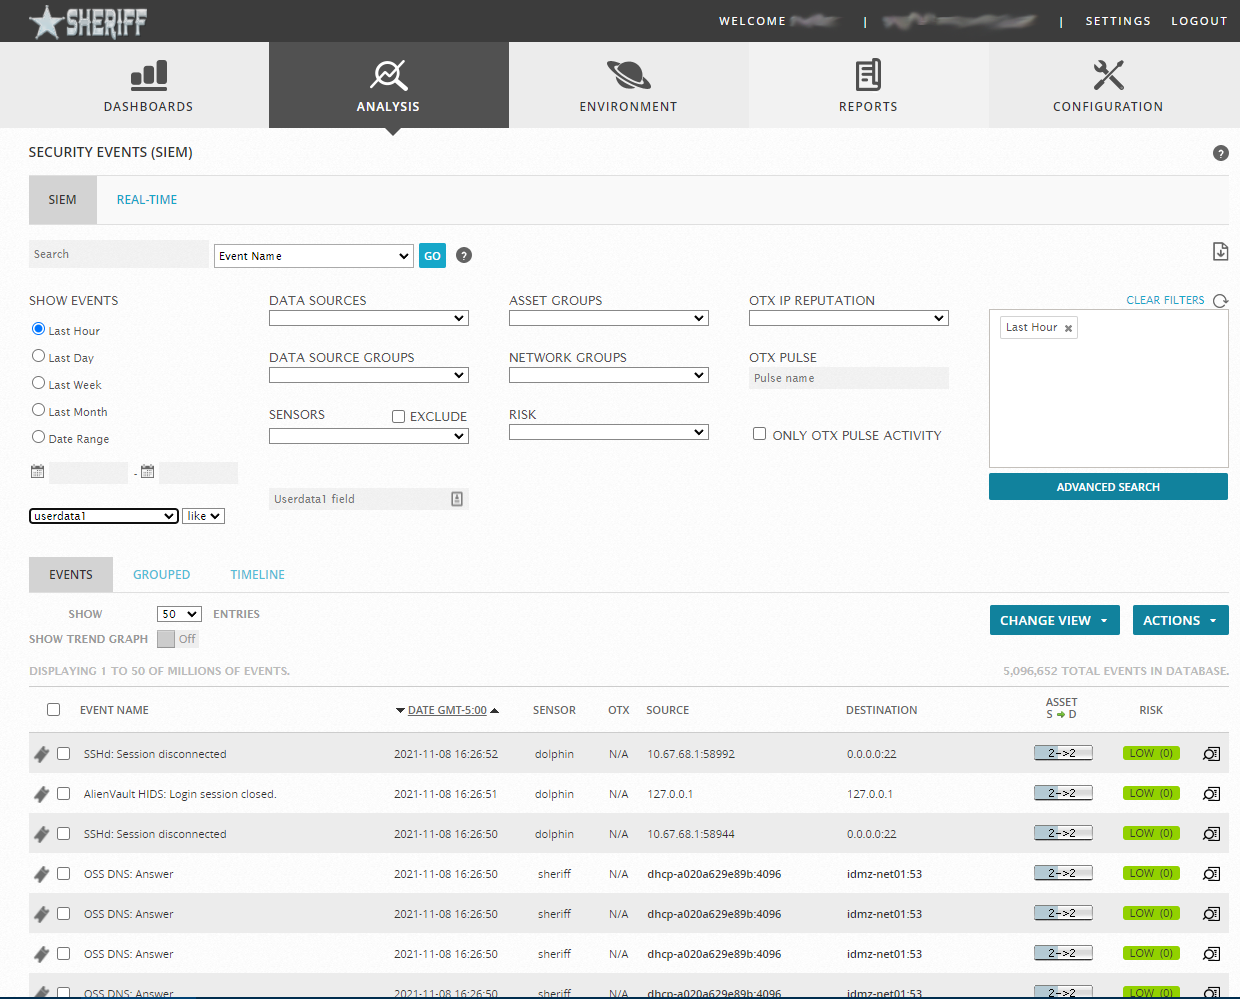Click the export download icon near search
The image size is (1240, 999).
1220,252
